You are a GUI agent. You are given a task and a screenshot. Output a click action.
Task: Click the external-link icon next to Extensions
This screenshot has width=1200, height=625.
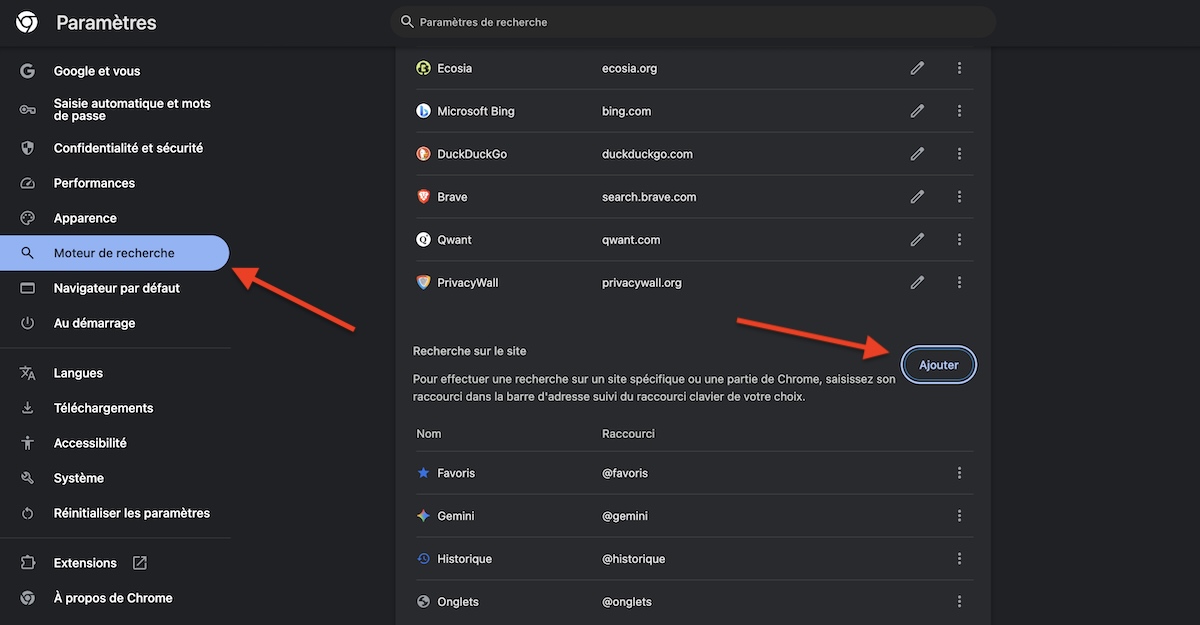140,563
